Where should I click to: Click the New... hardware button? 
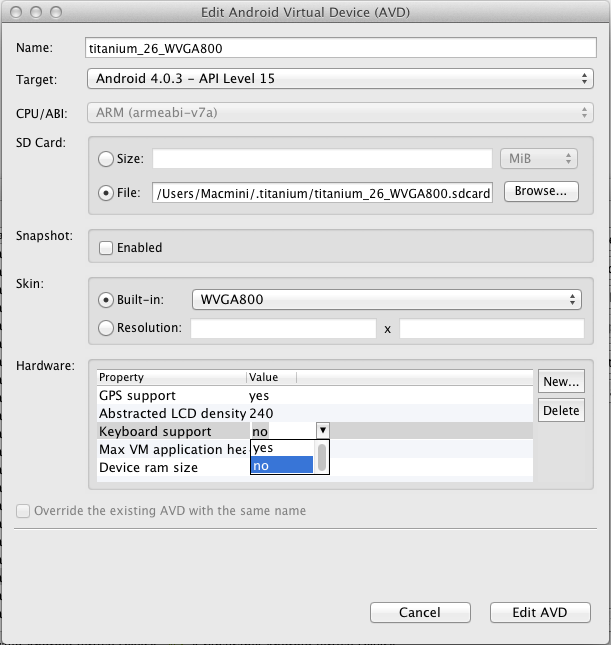coord(561,381)
